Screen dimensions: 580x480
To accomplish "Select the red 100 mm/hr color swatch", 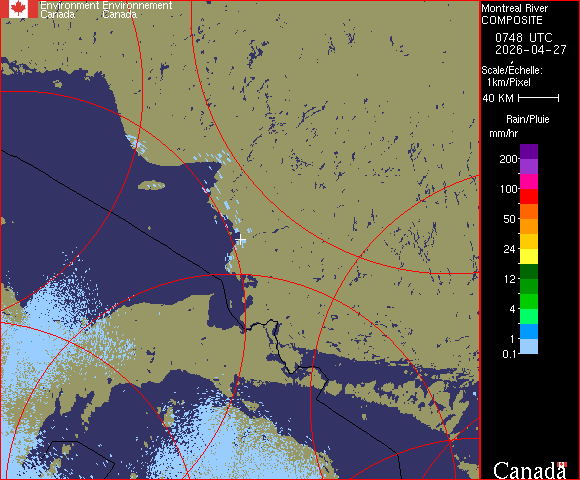I will [x=529, y=196].
